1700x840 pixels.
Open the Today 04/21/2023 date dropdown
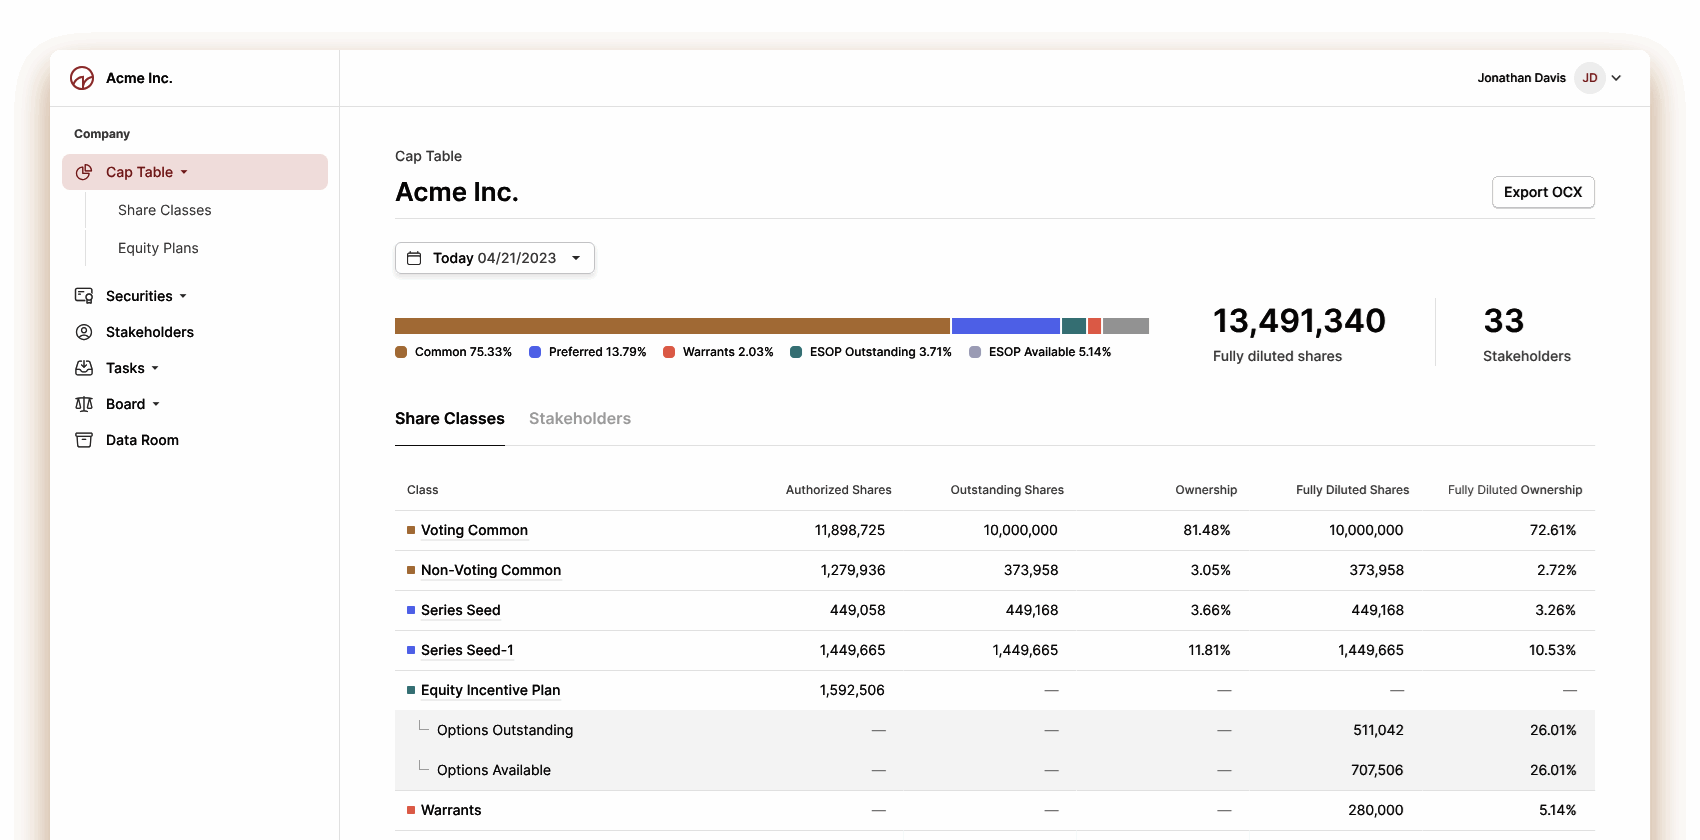[495, 258]
